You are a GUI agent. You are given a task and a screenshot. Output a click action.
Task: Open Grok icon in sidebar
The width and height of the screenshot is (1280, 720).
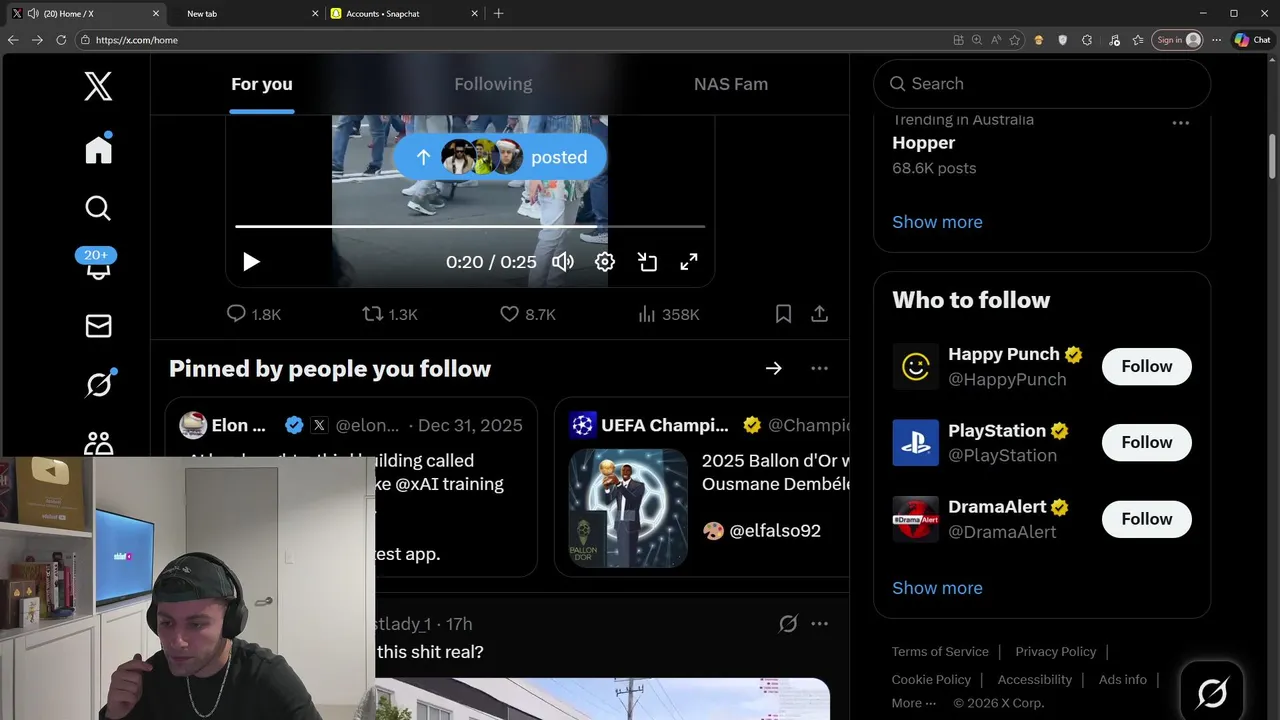pyautogui.click(x=99, y=383)
